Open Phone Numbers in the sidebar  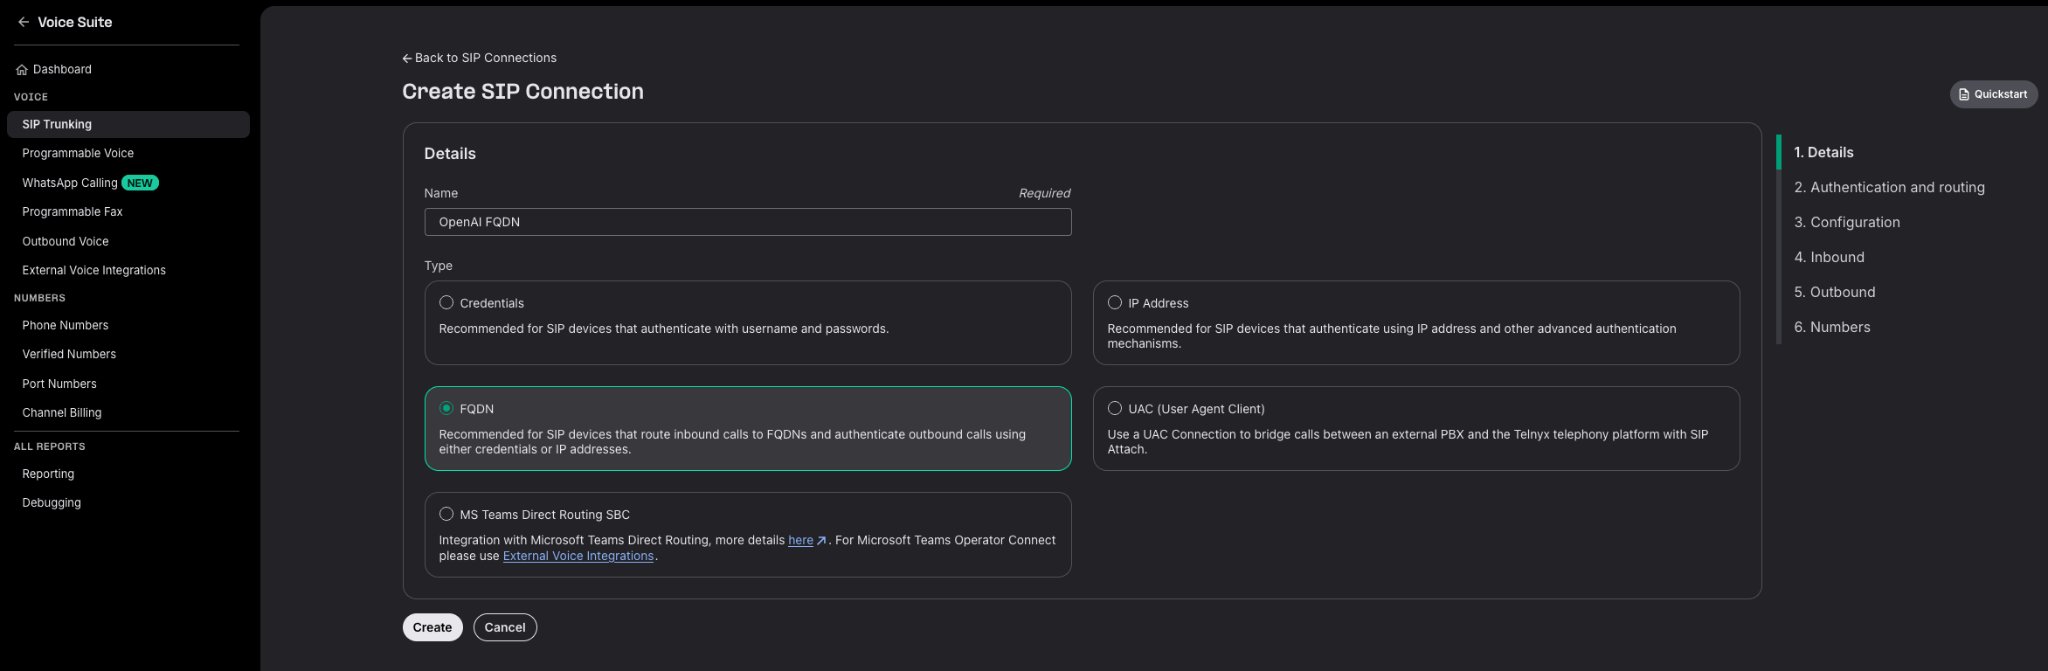[x=65, y=325]
